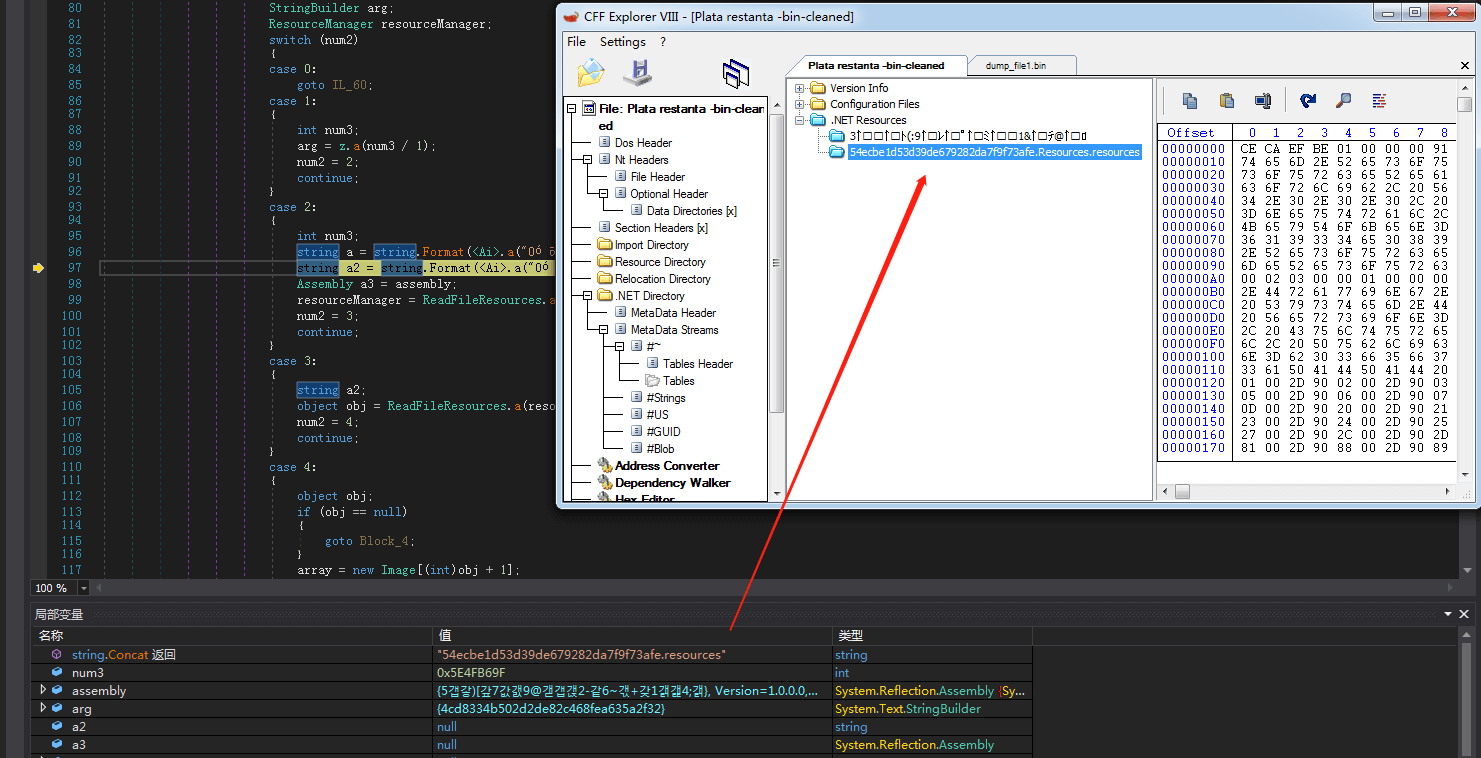
Task: Click the .NET Resources folder icon
Action: point(819,120)
